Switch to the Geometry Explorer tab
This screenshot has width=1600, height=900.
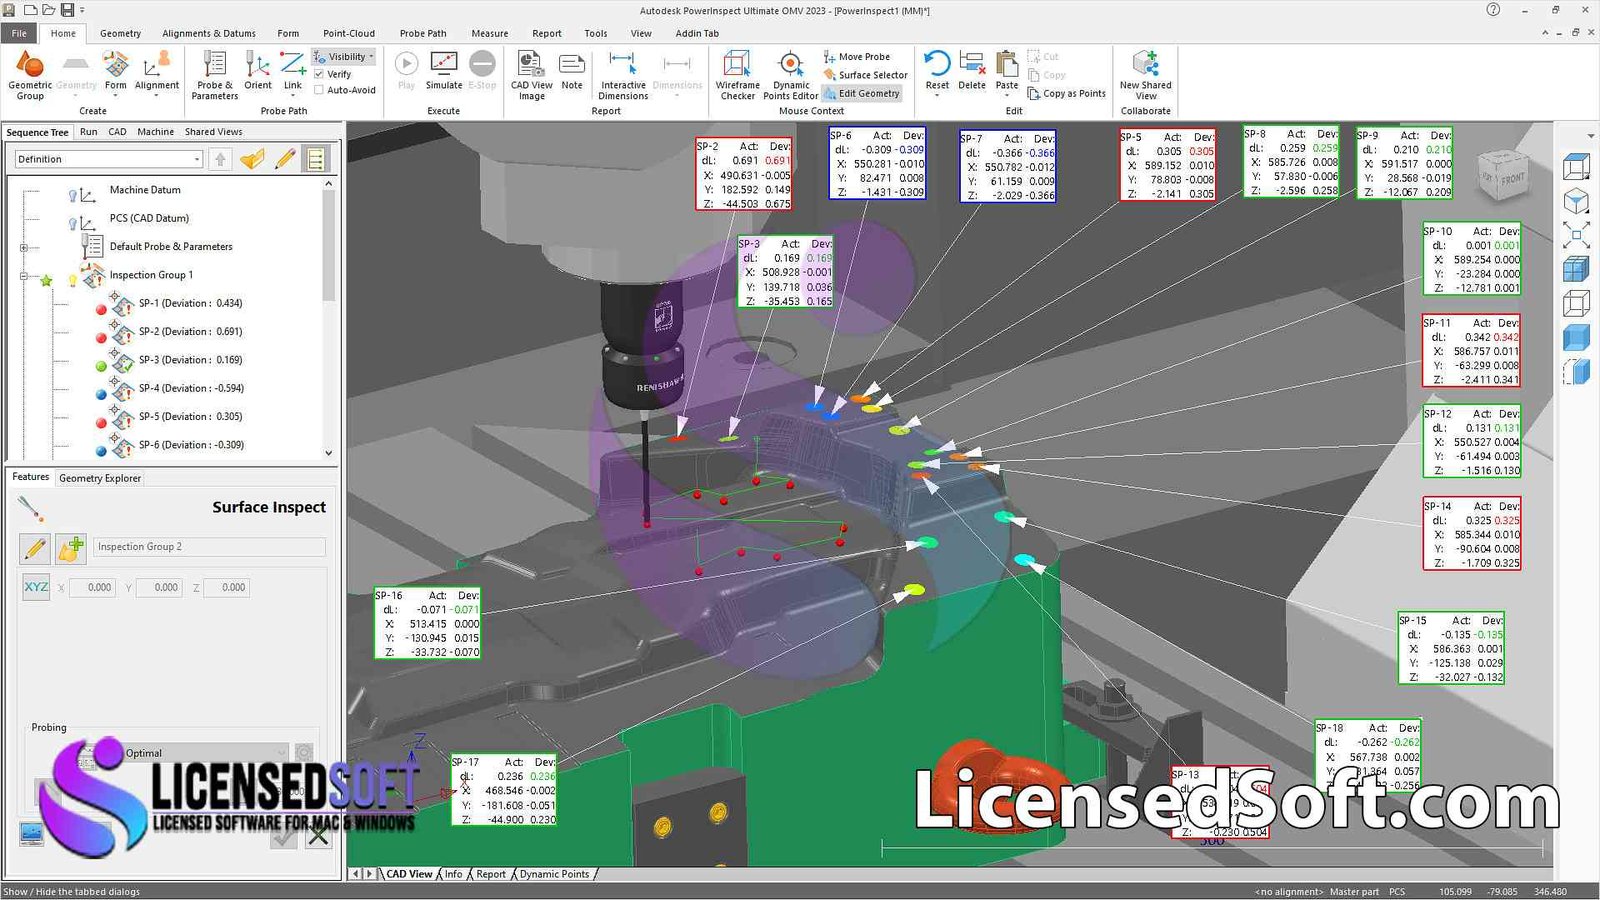(x=100, y=478)
